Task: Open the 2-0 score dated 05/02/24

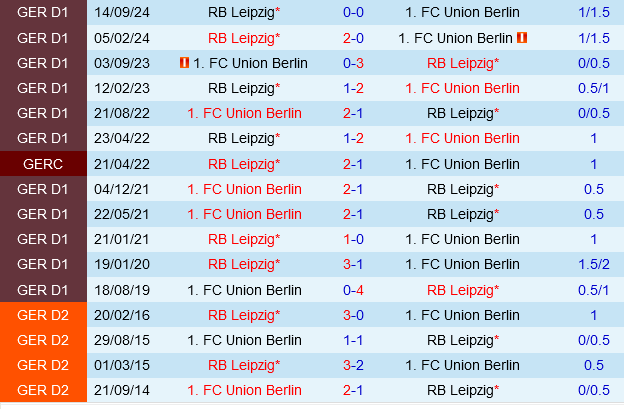Action: click(x=353, y=38)
